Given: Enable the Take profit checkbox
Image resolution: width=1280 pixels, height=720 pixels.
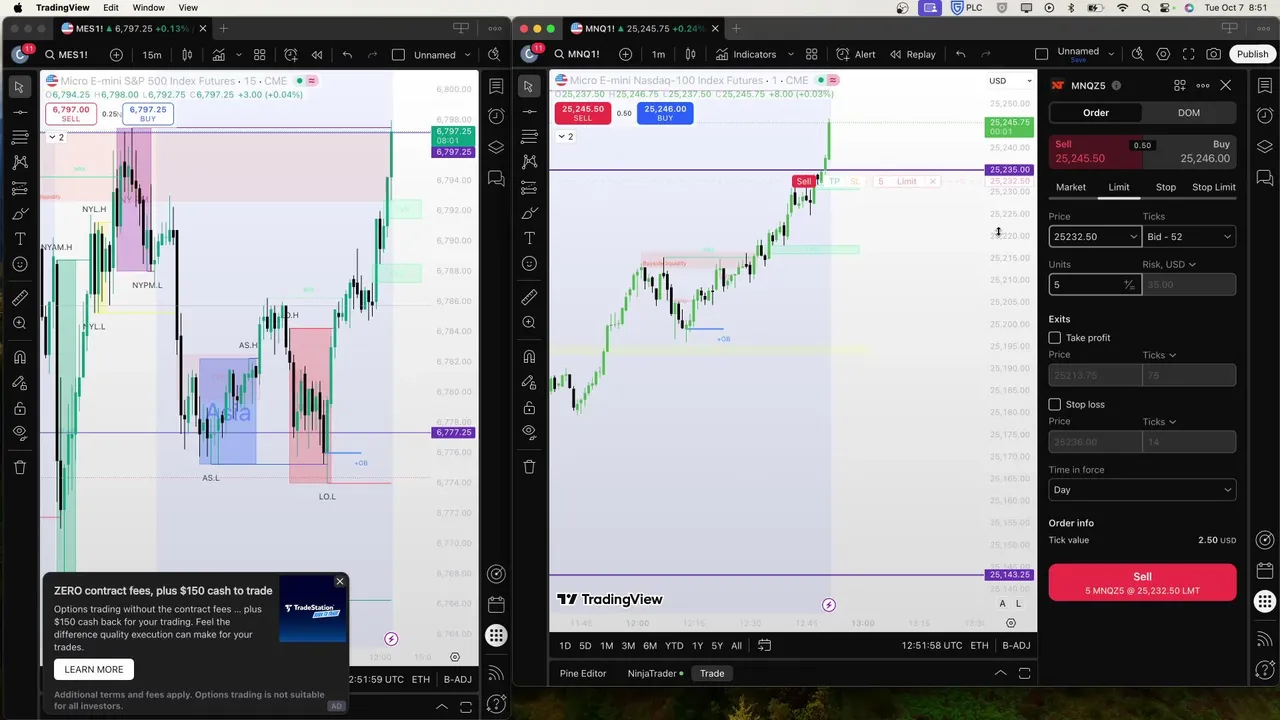Looking at the screenshot, I should click(x=1054, y=338).
